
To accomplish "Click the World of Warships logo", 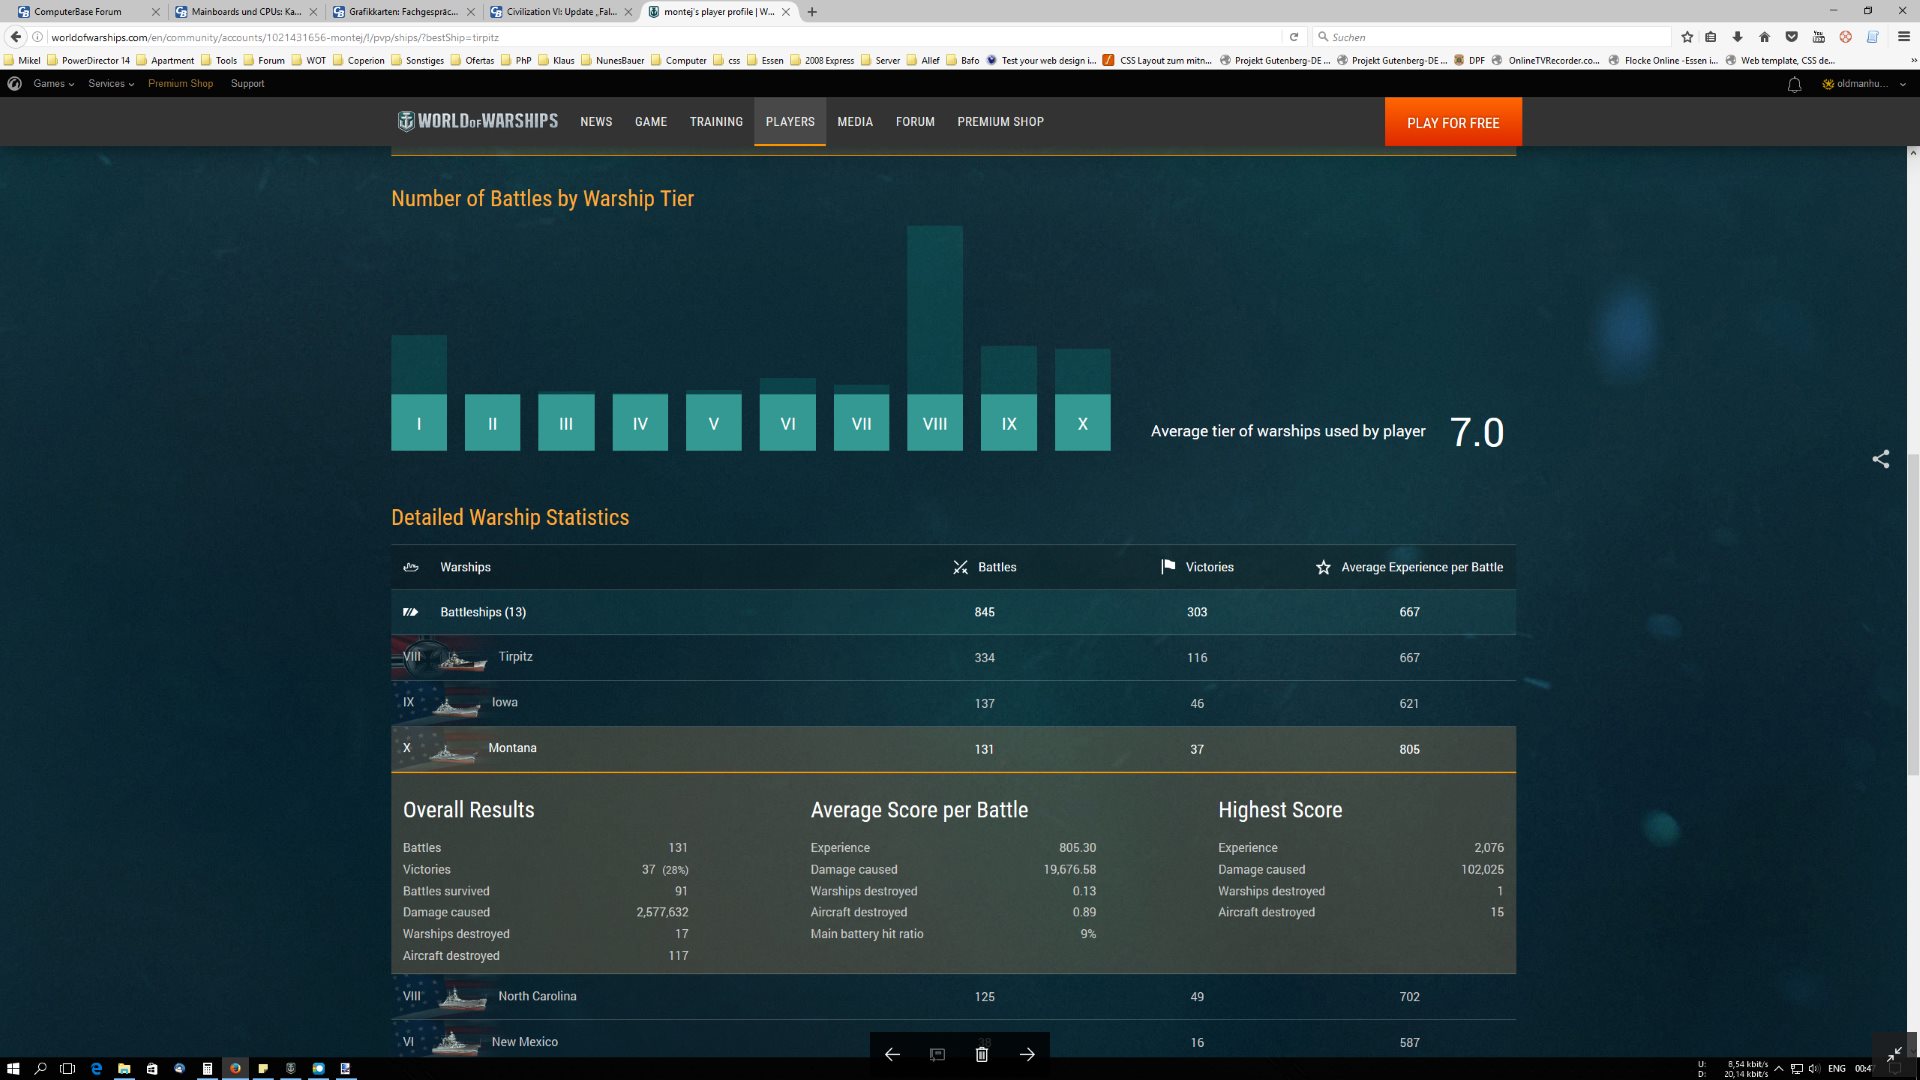I will [x=477, y=121].
